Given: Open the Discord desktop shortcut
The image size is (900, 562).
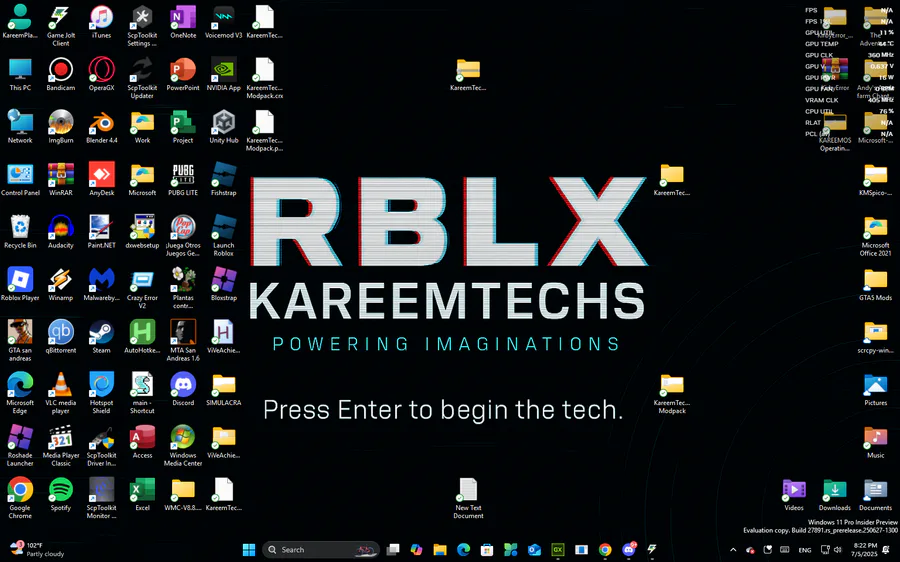Looking at the screenshot, I should tap(183, 389).
